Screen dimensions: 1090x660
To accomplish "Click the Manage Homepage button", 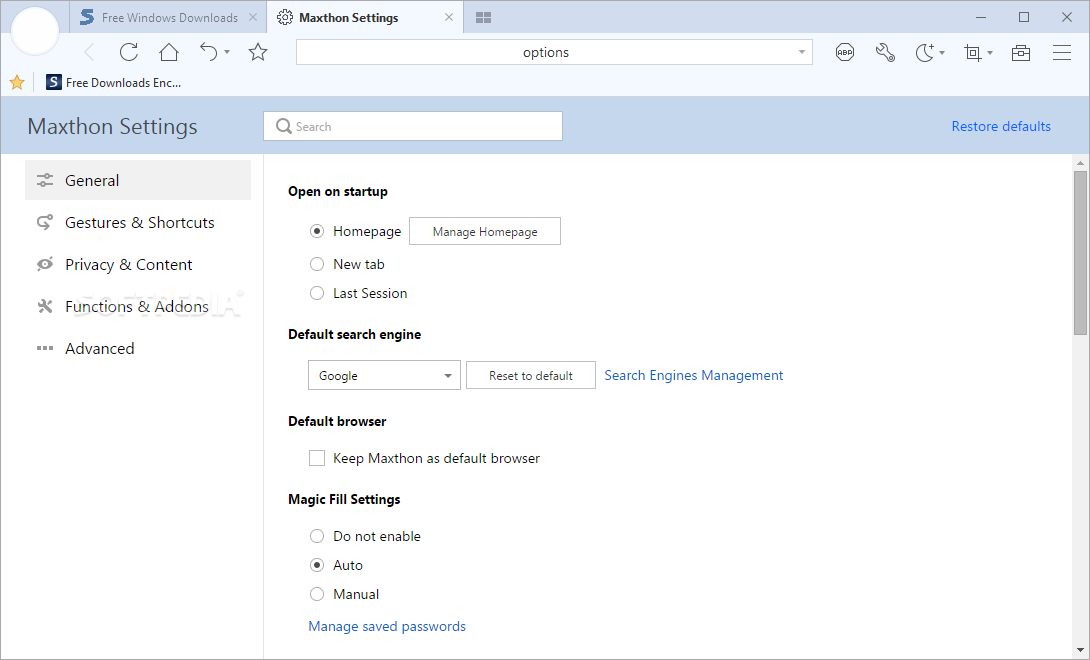I will pyautogui.click(x=485, y=232).
